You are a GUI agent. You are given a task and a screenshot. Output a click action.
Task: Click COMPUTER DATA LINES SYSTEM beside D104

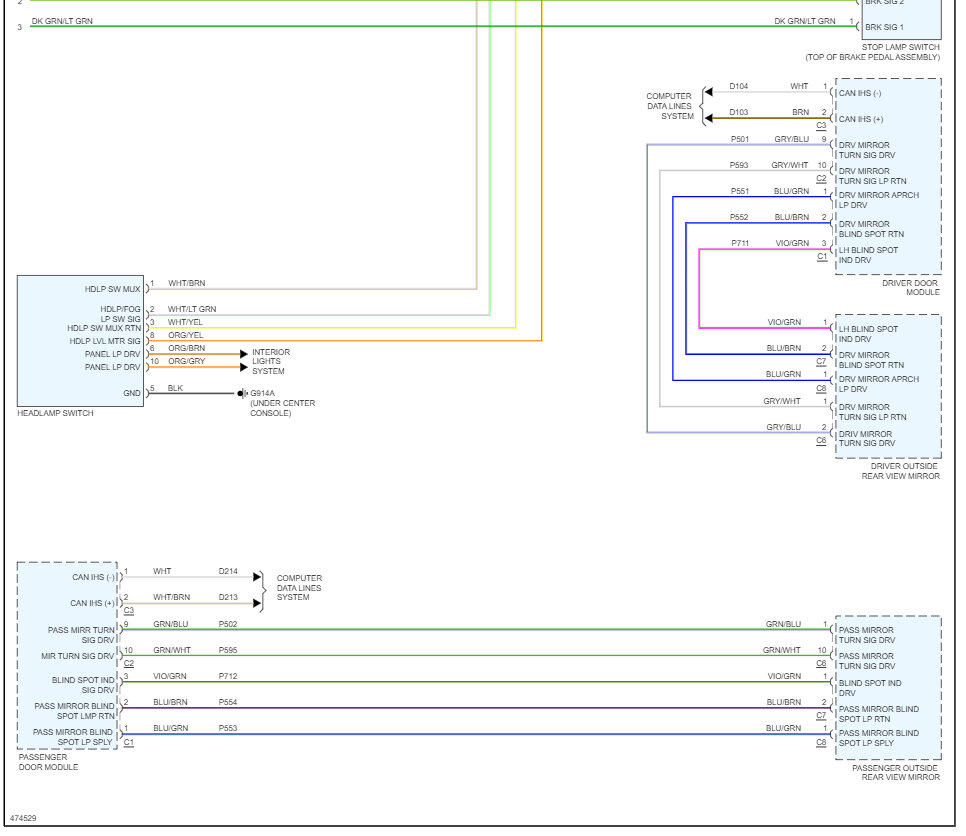[670, 106]
